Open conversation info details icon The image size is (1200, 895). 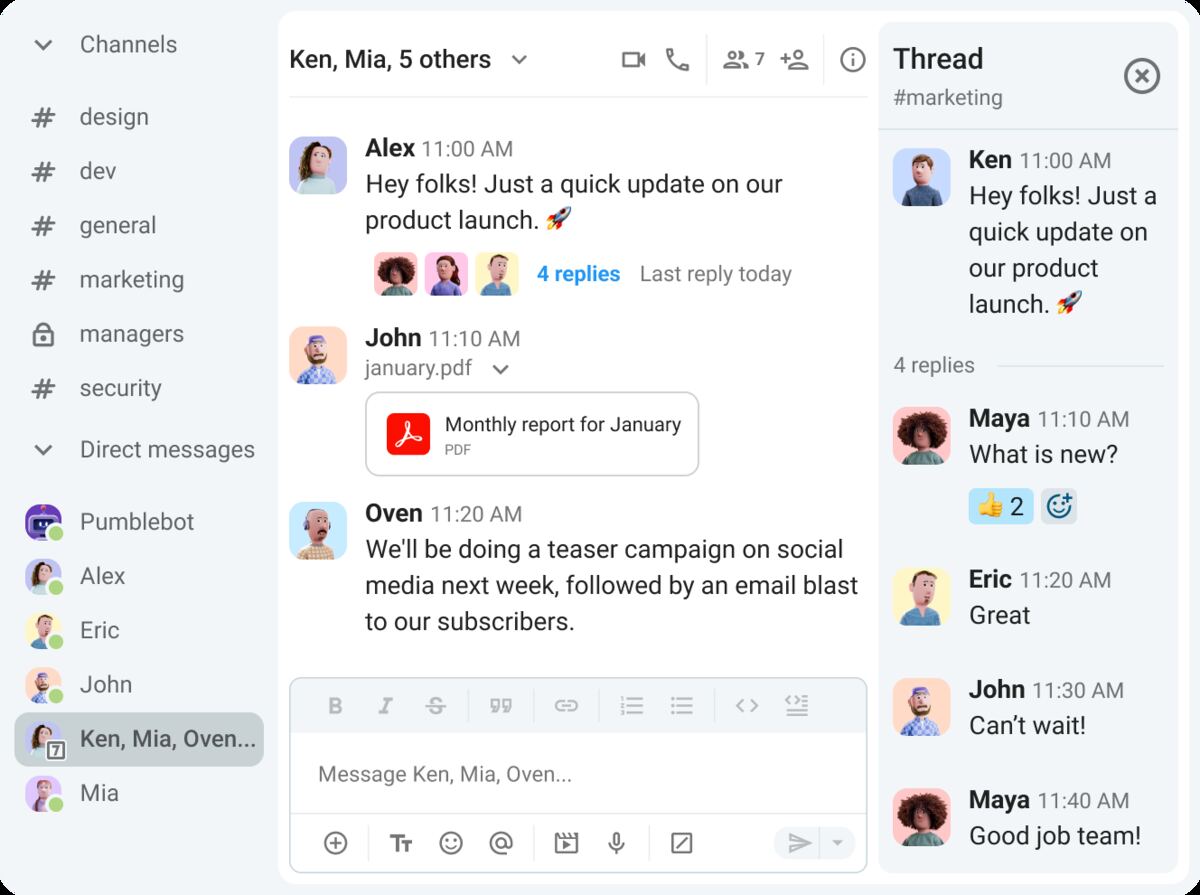[852, 60]
